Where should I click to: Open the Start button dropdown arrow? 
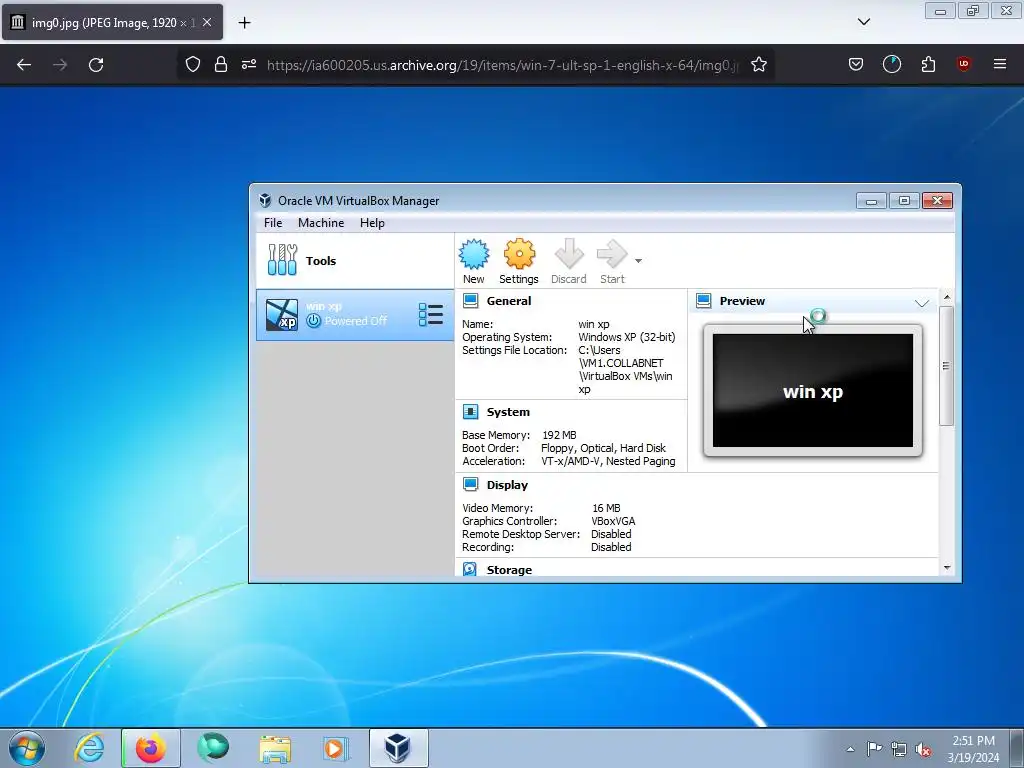tap(638, 261)
